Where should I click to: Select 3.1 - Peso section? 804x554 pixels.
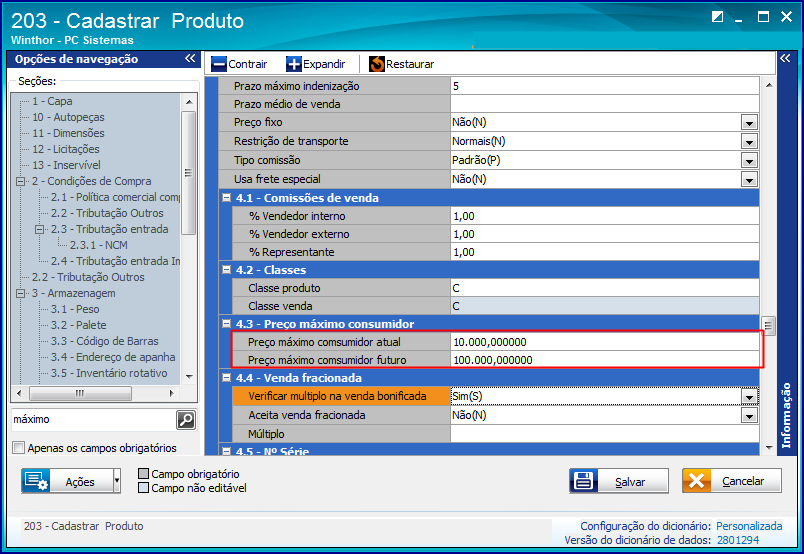(75, 309)
